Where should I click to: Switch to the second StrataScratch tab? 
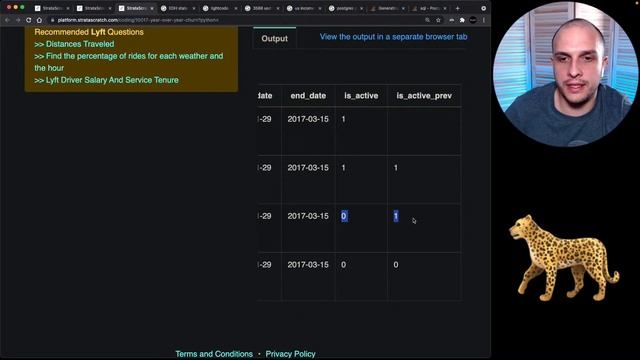pyautogui.click(x=94, y=8)
